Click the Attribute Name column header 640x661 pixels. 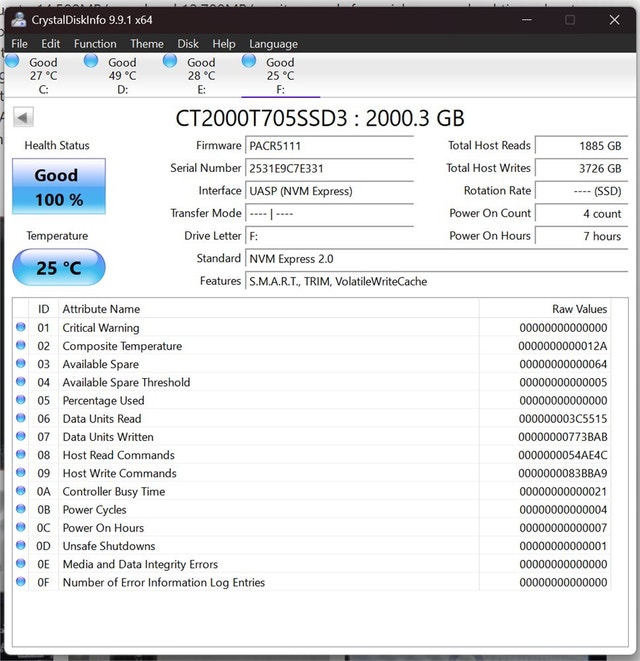[x=269, y=309]
